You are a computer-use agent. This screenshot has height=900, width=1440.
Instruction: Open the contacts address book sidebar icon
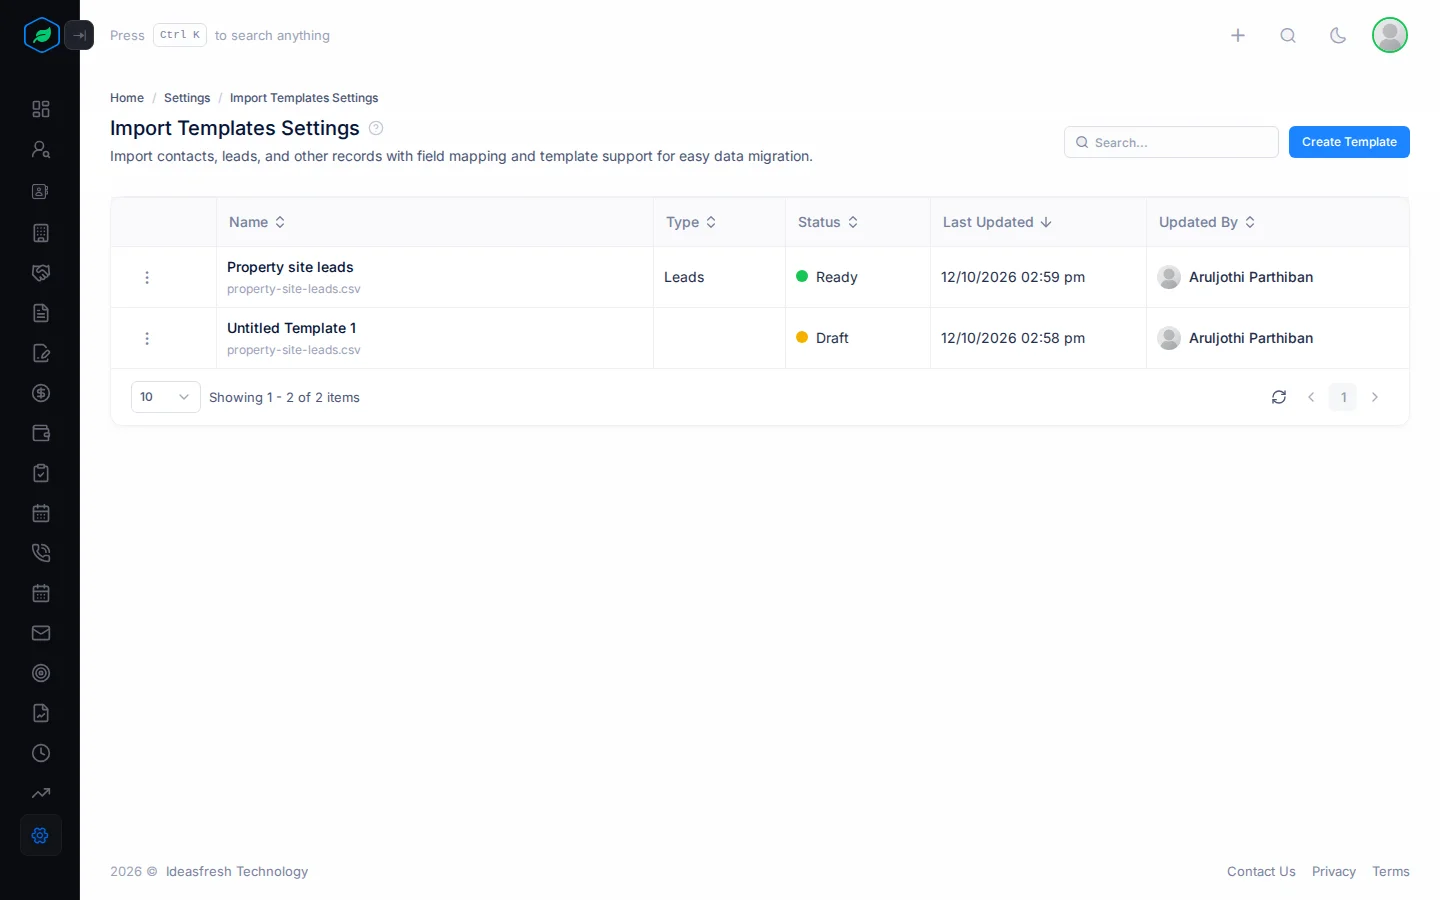click(x=41, y=191)
